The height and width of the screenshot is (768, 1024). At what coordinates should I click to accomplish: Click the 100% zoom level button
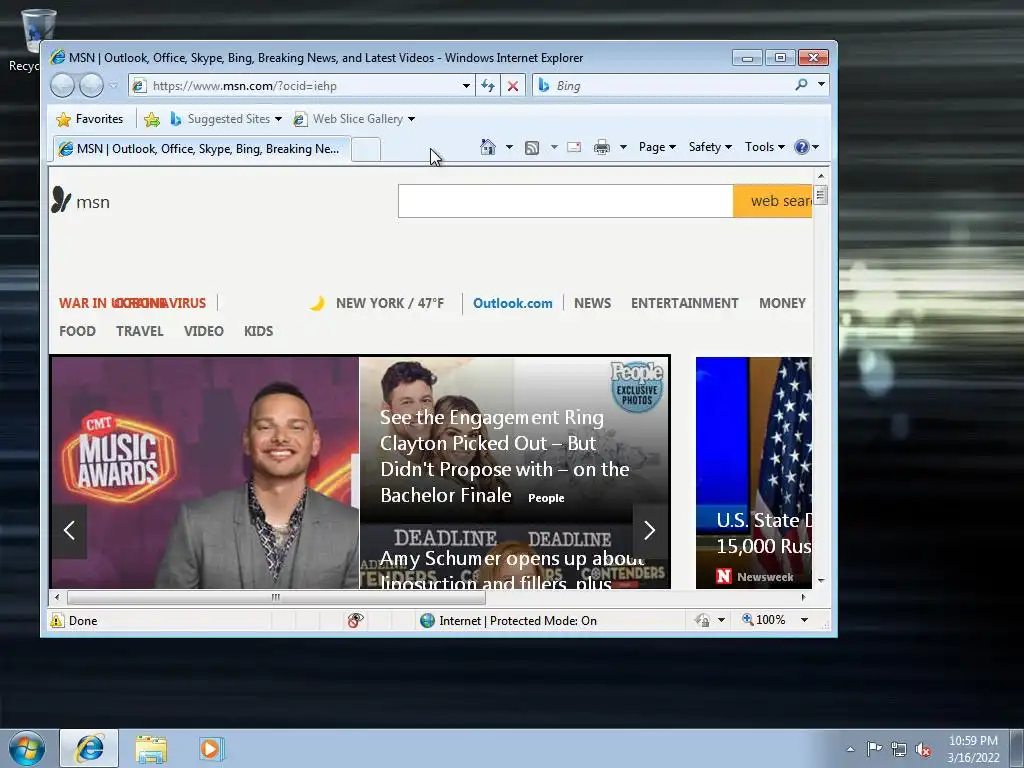point(764,620)
